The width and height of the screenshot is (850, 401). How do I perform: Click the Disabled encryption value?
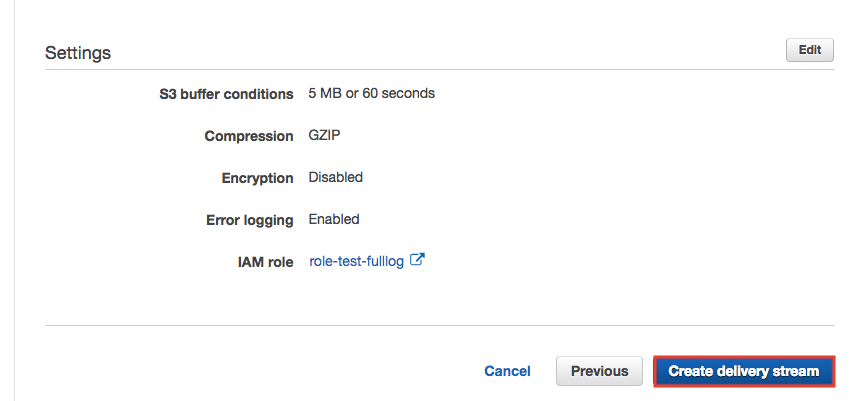pyautogui.click(x=335, y=177)
